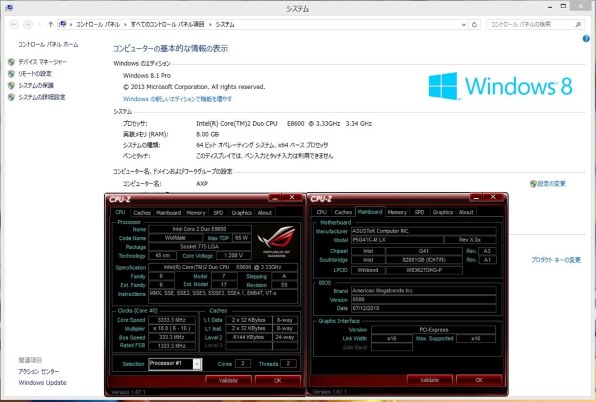
Task: Click the address bar computer icon
Action: point(63,24)
